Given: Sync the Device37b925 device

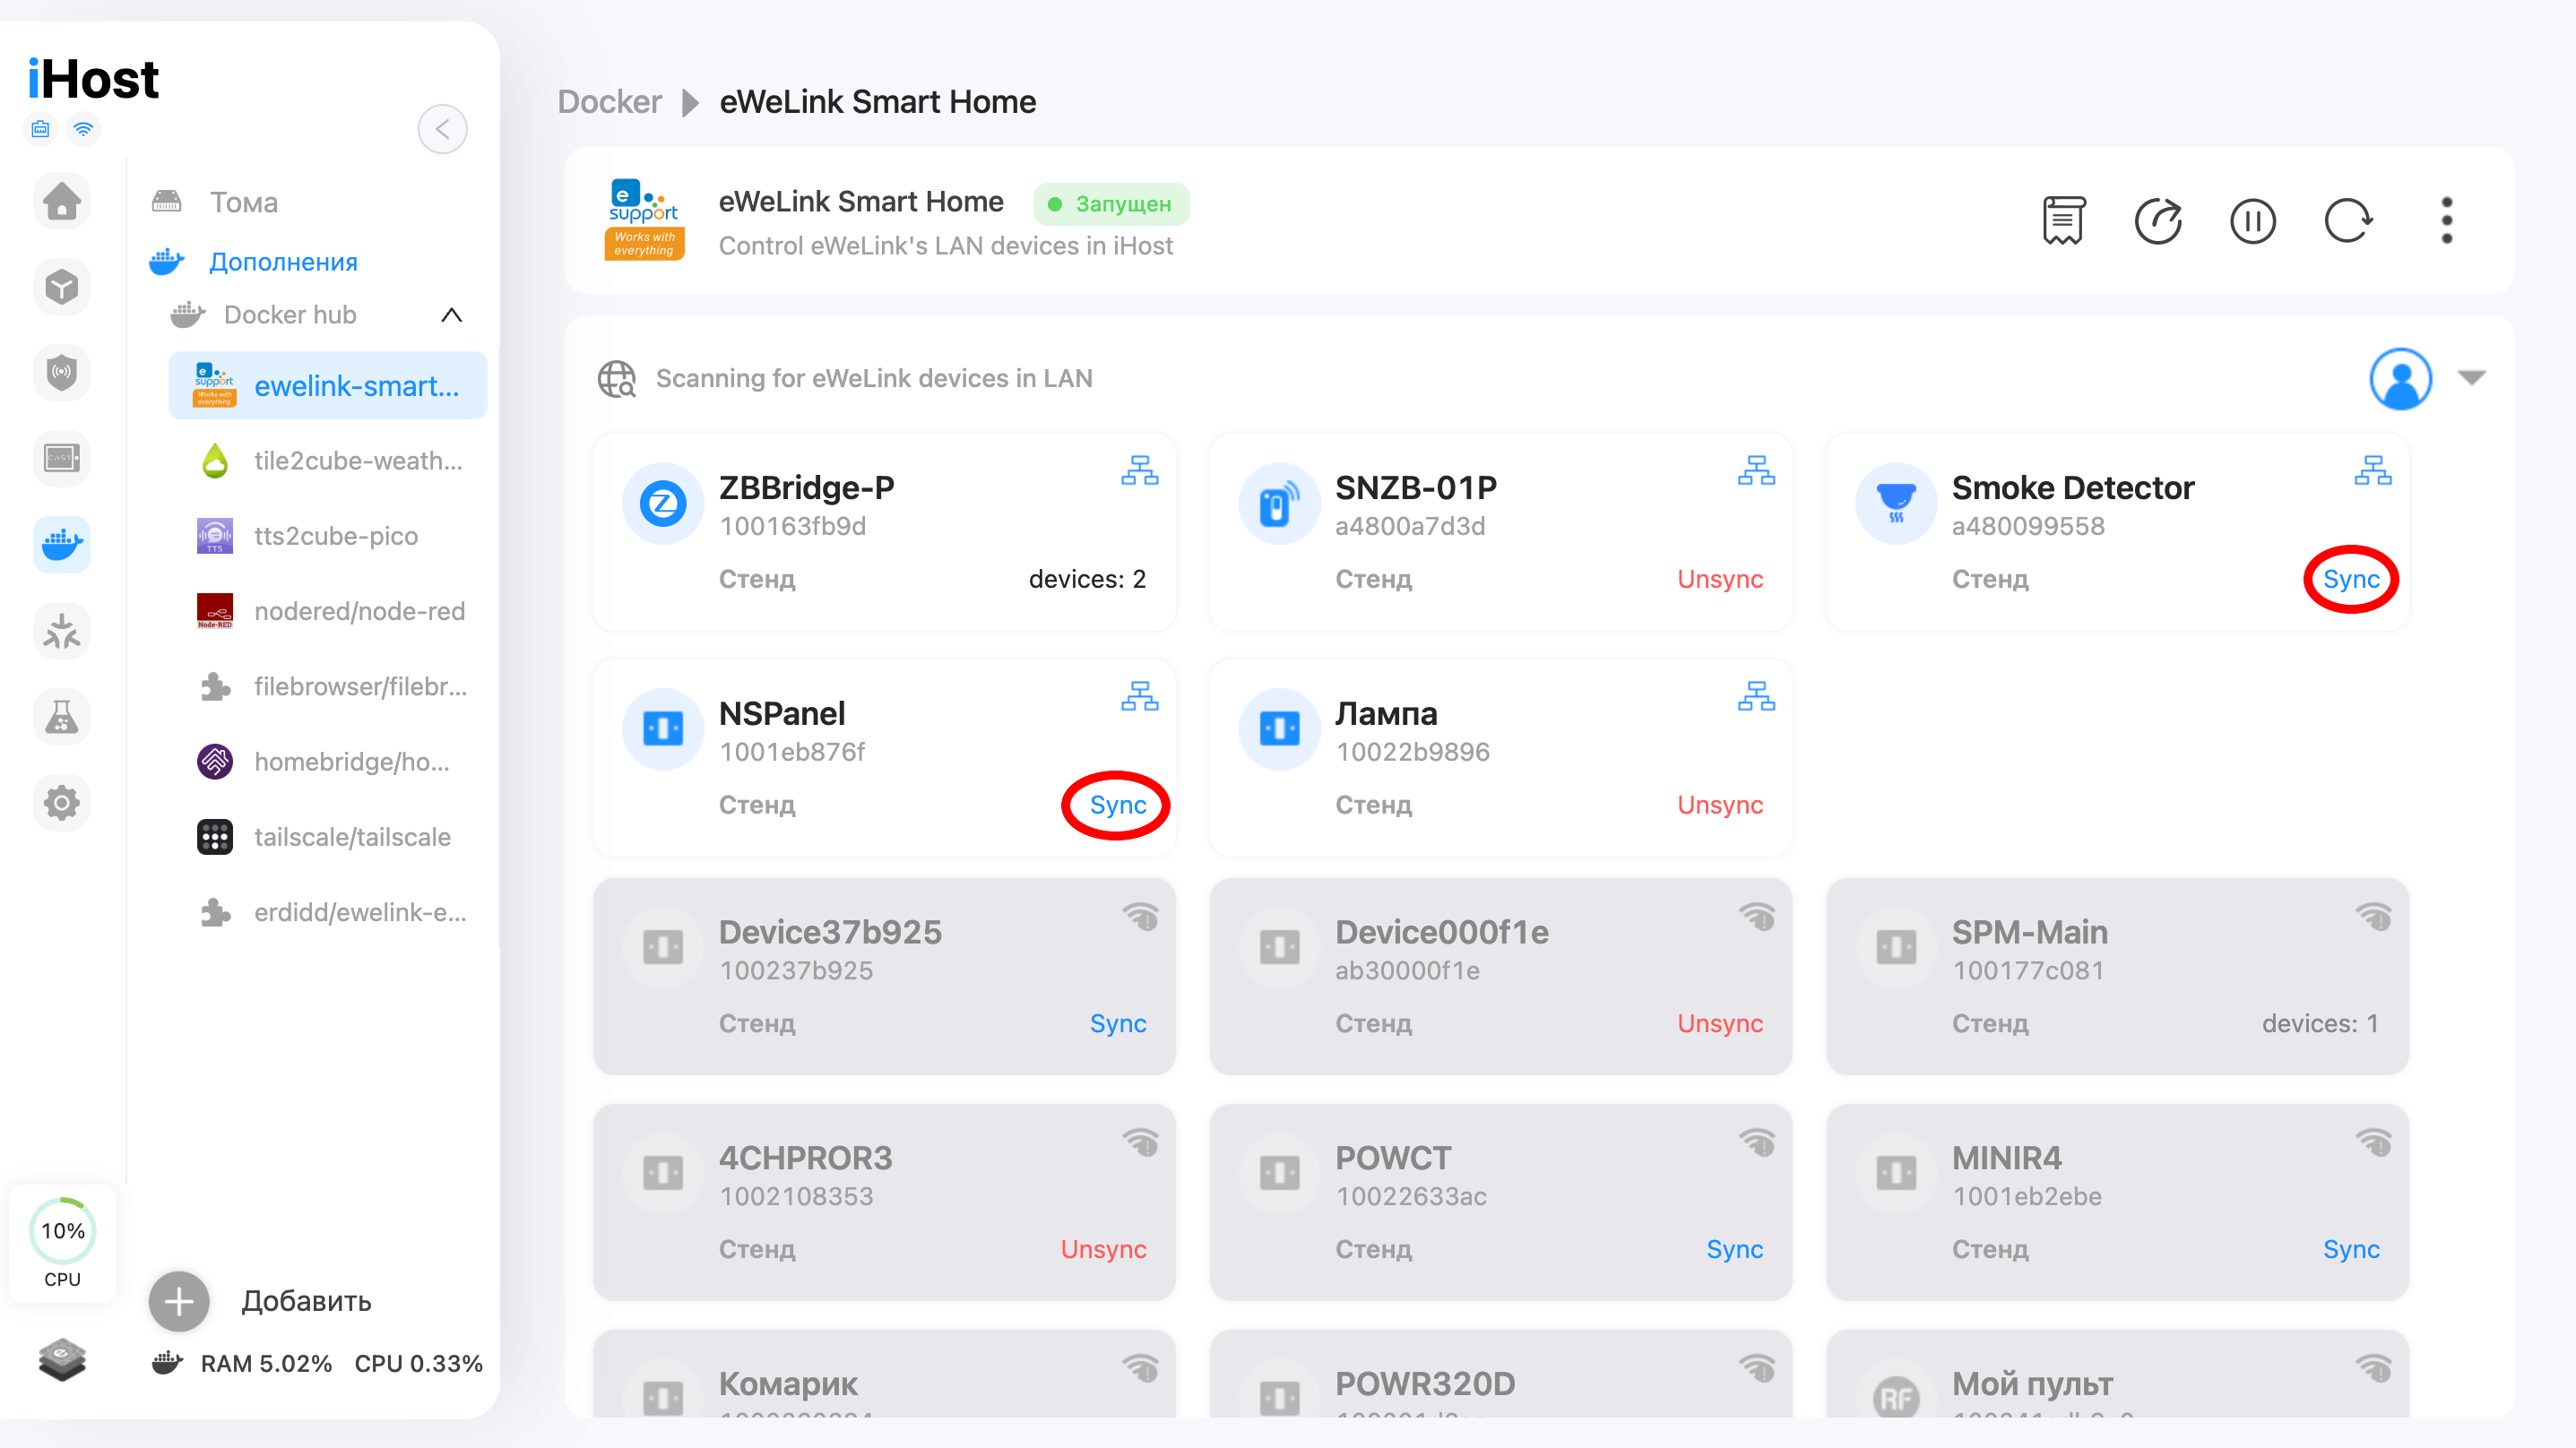Looking at the screenshot, I should tap(1118, 1023).
